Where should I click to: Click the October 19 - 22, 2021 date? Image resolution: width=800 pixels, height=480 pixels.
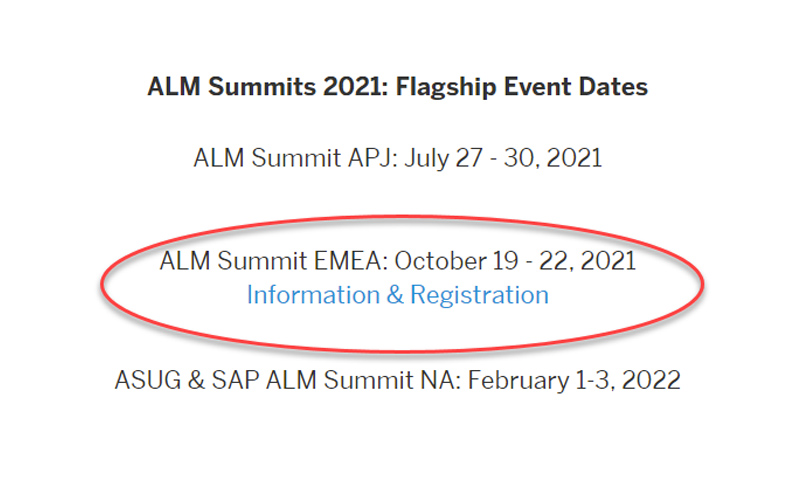(x=515, y=261)
